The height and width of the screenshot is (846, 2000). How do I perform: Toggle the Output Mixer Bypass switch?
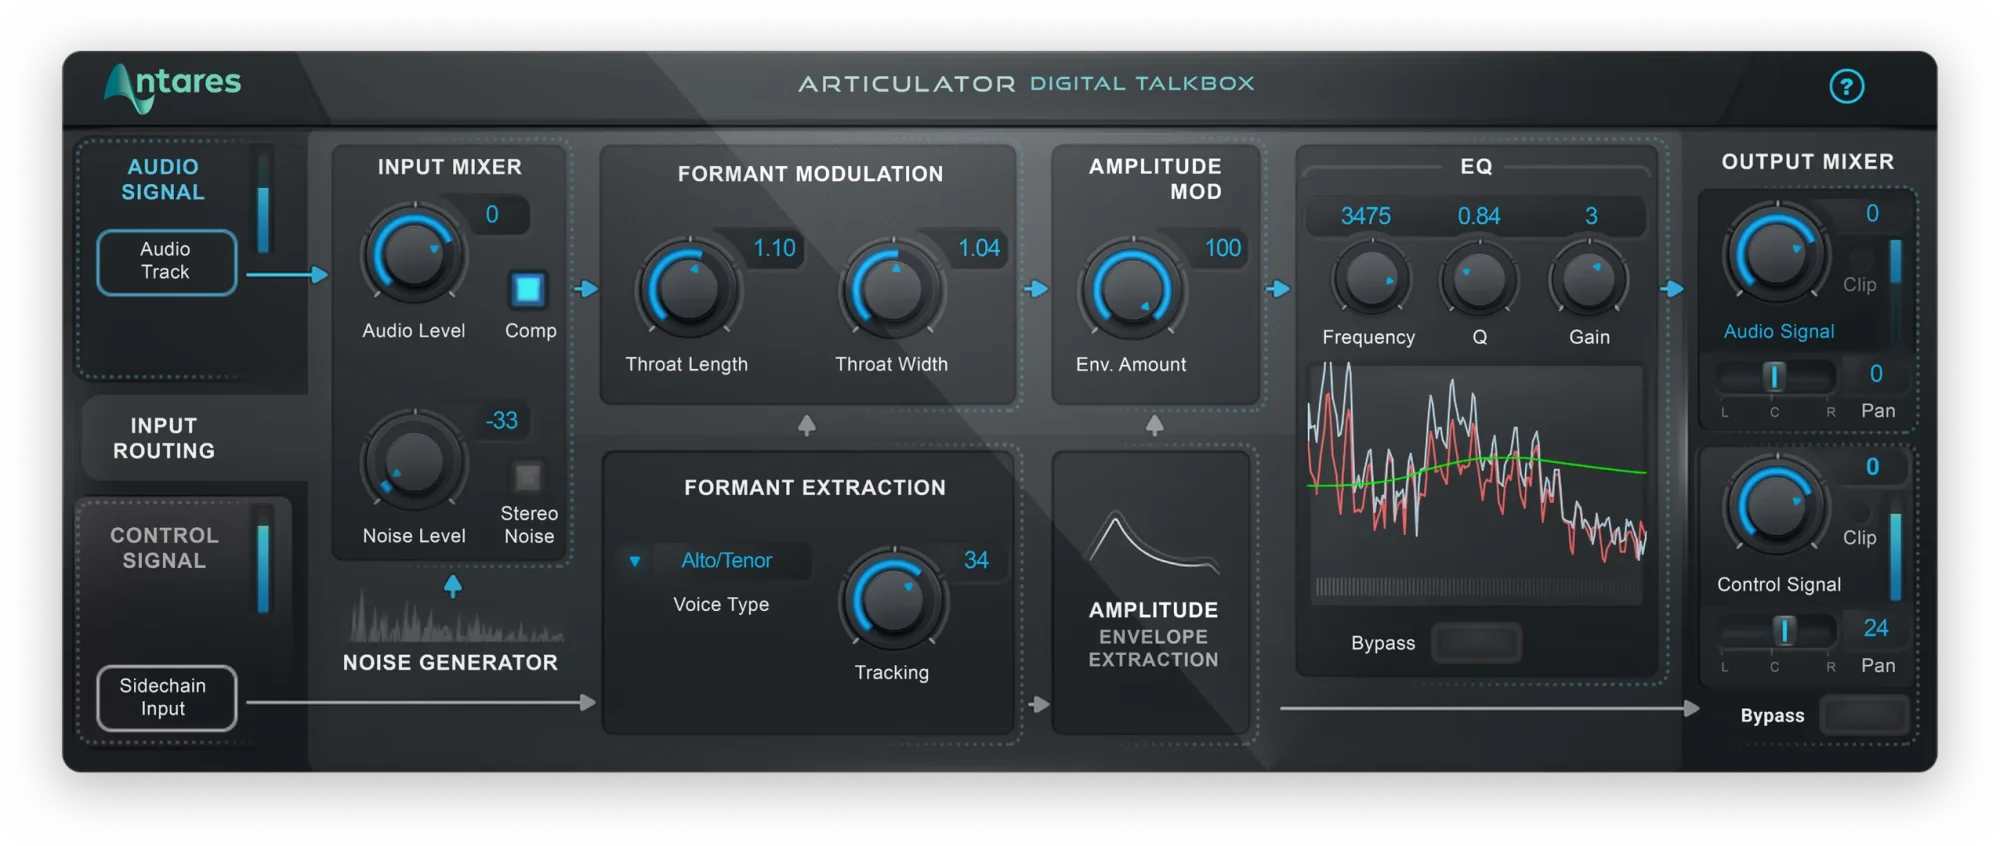tap(1864, 715)
